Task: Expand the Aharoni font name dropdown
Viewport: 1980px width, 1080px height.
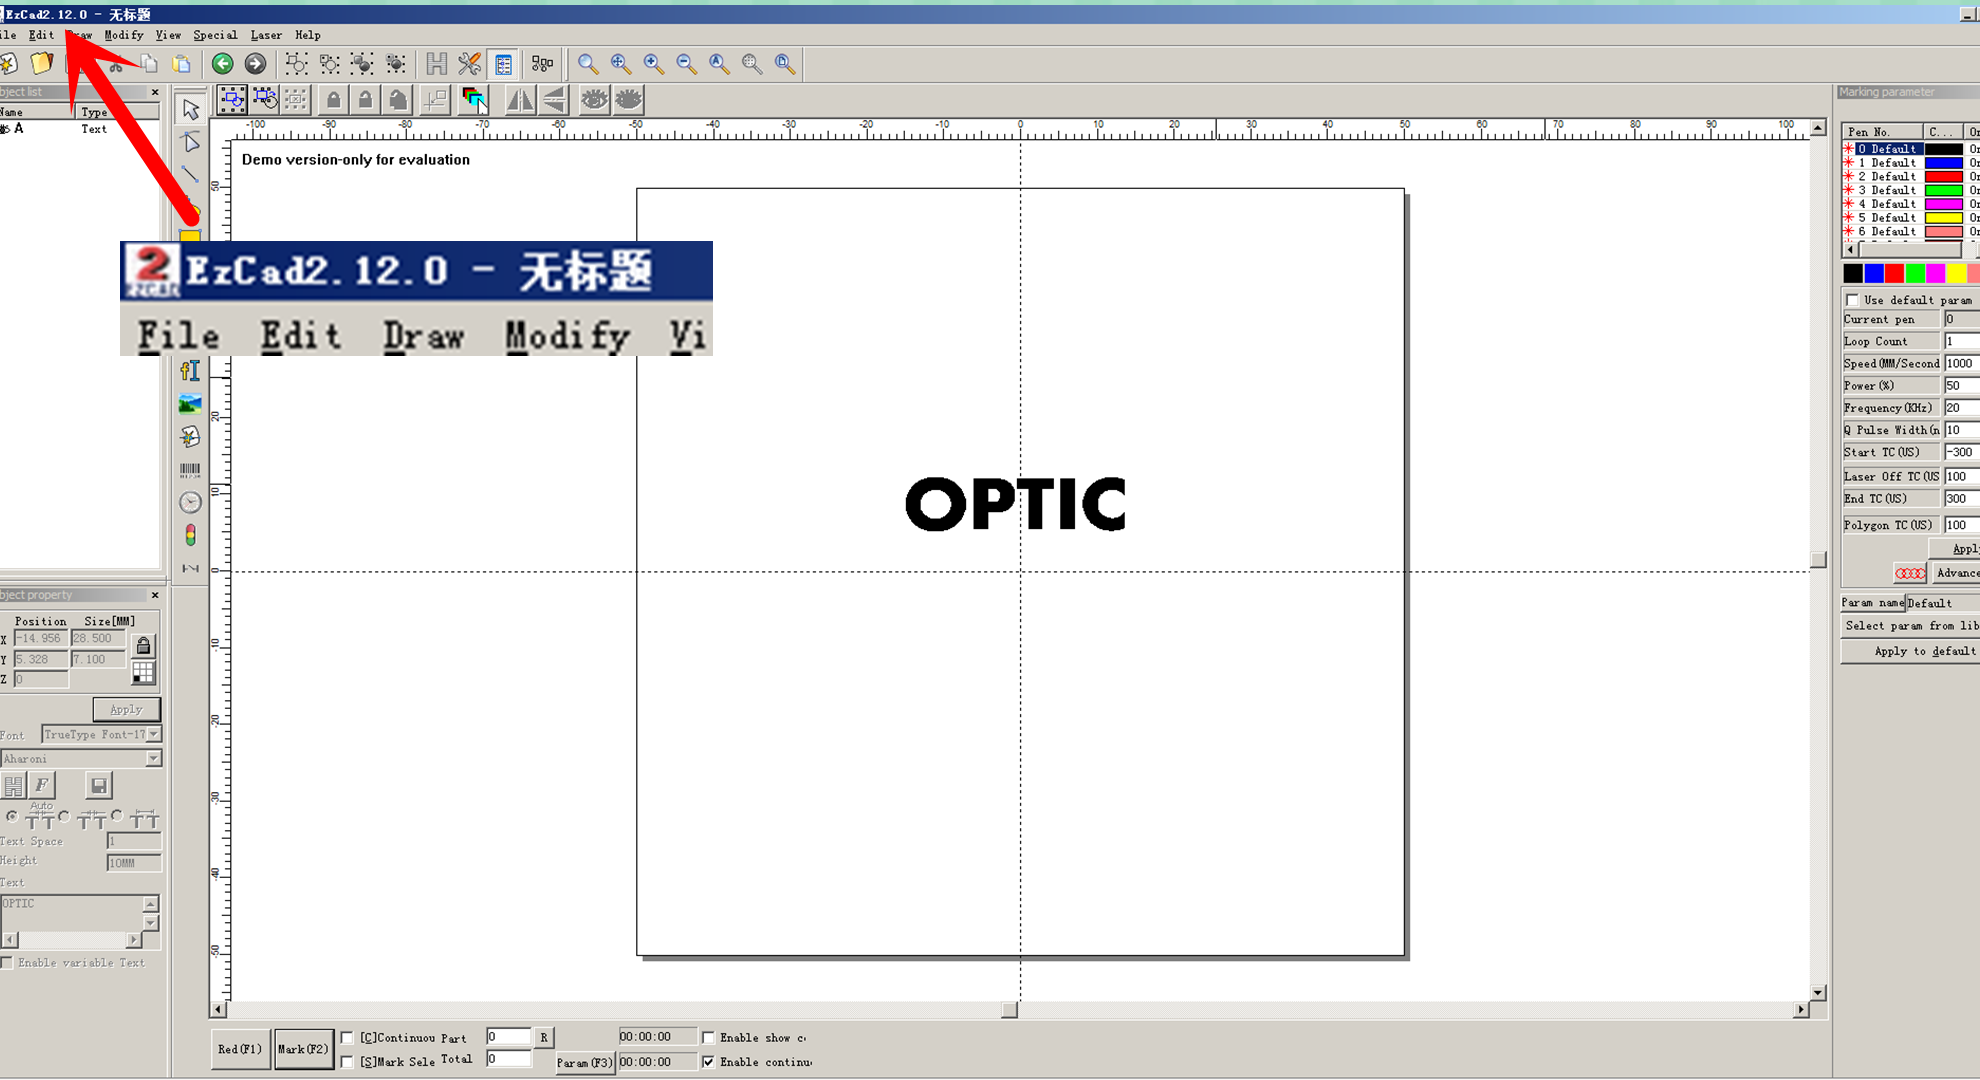Action: [x=154, y=758]
